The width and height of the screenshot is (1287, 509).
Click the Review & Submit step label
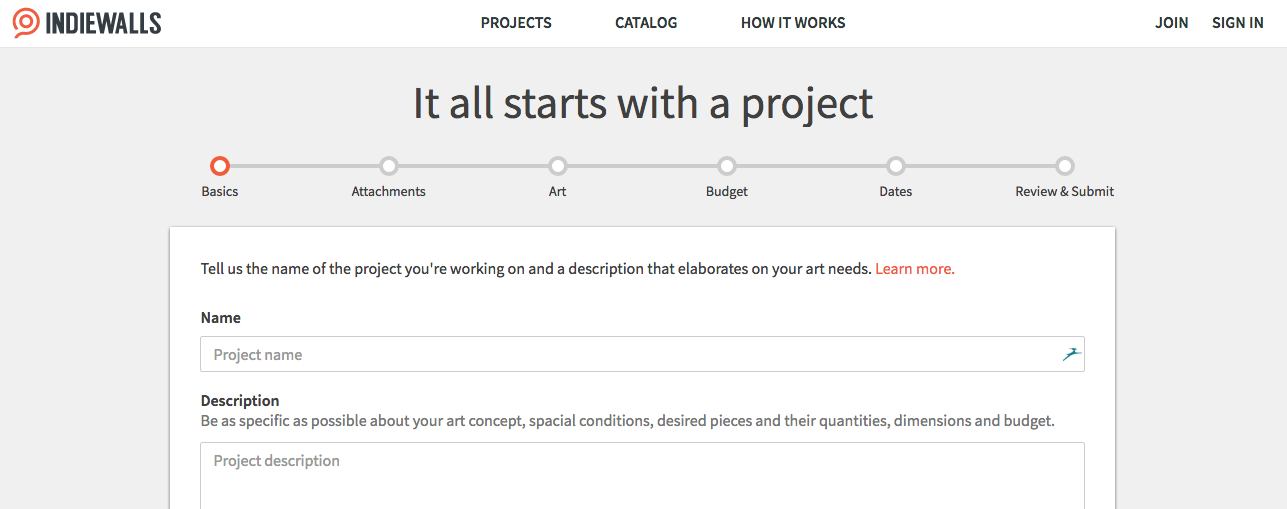pyautogui.click(x=1065, y=191)
